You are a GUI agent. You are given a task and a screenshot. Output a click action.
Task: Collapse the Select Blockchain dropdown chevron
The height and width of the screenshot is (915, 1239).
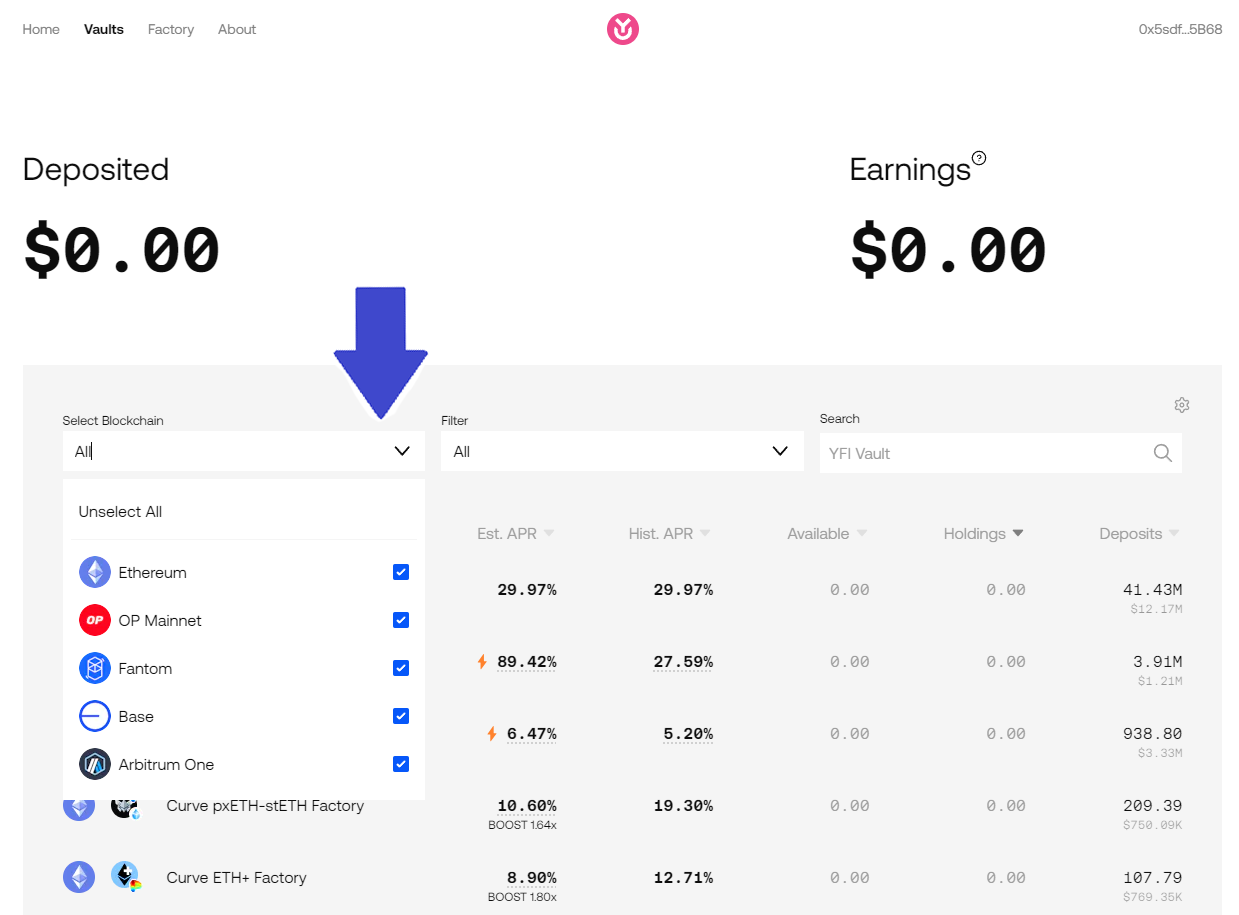[402, 451]
